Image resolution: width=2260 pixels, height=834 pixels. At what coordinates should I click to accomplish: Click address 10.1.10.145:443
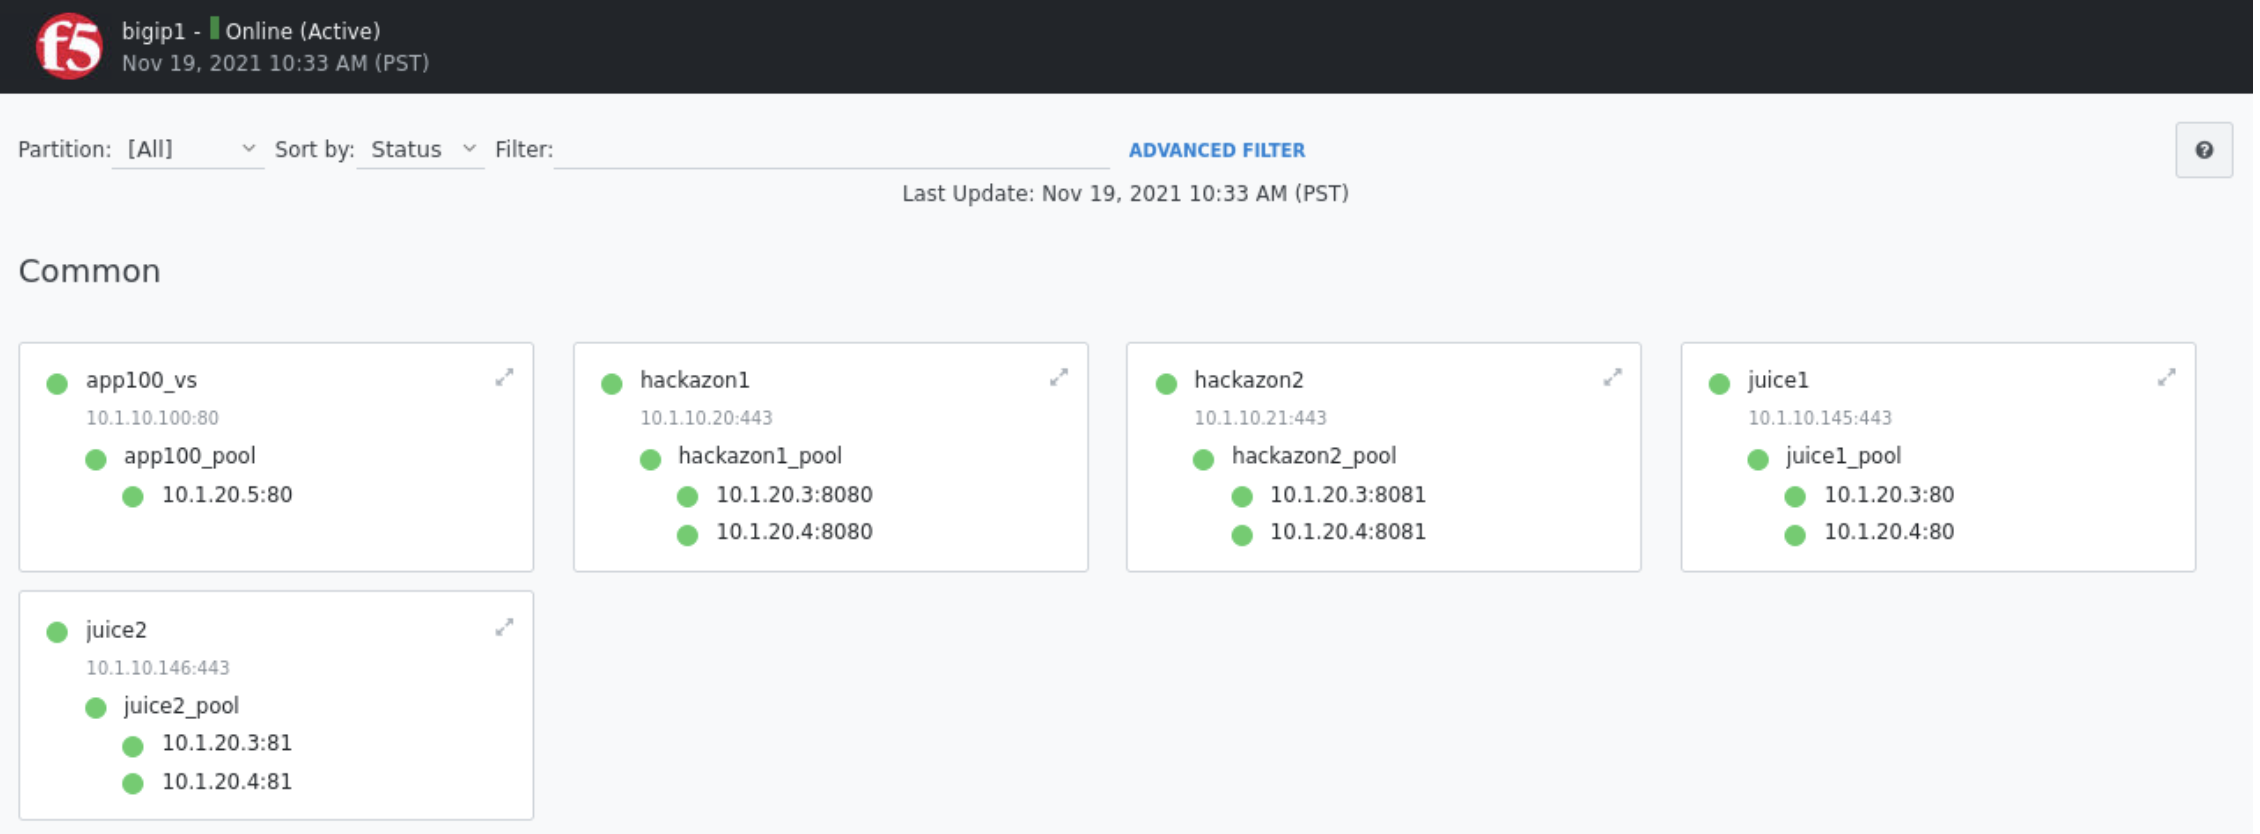click(x=1819, y=418)
